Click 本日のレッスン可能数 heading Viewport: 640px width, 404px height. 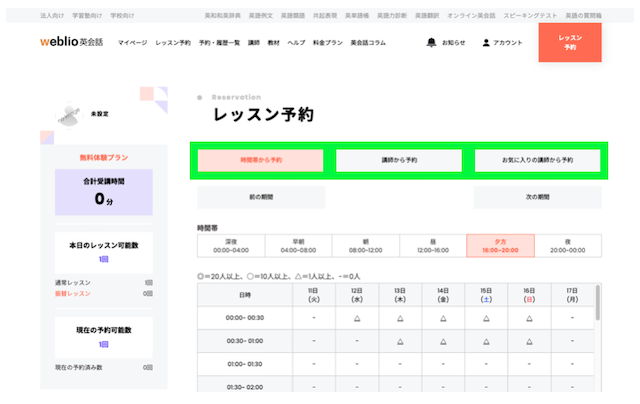point(104,245)
